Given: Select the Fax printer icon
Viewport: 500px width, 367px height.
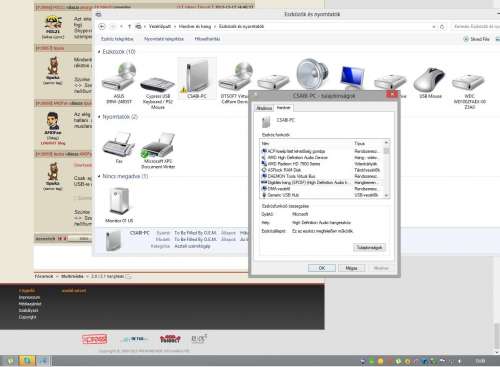Looking at the screenshot, I should click(x=119, y=144).
